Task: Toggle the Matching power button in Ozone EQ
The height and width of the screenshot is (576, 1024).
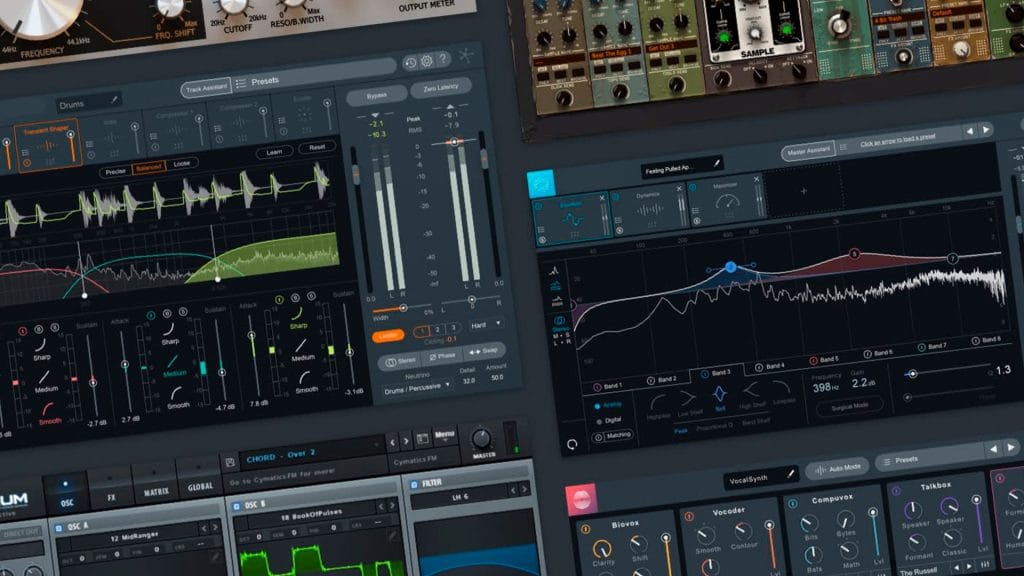Action: pos(599,437)
